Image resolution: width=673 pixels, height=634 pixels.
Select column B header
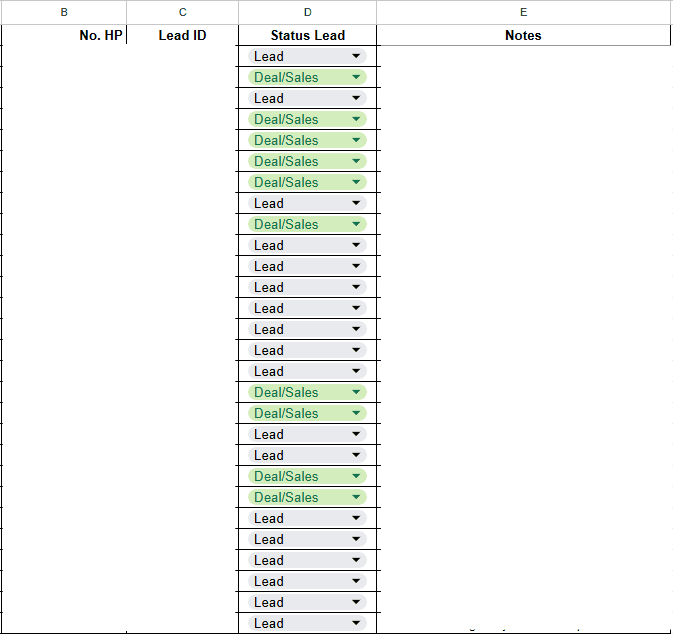64,12
